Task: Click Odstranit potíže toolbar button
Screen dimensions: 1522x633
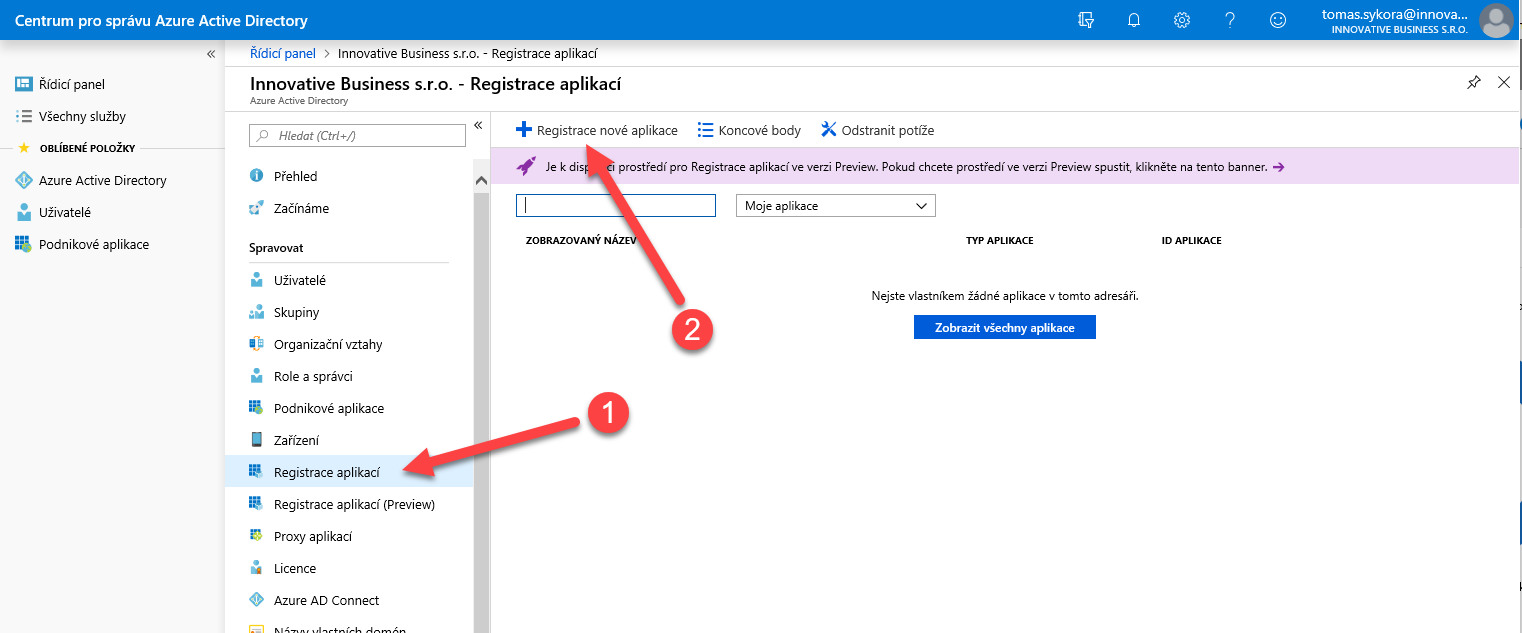Action: pyautogui.click(x=877, y=130)
